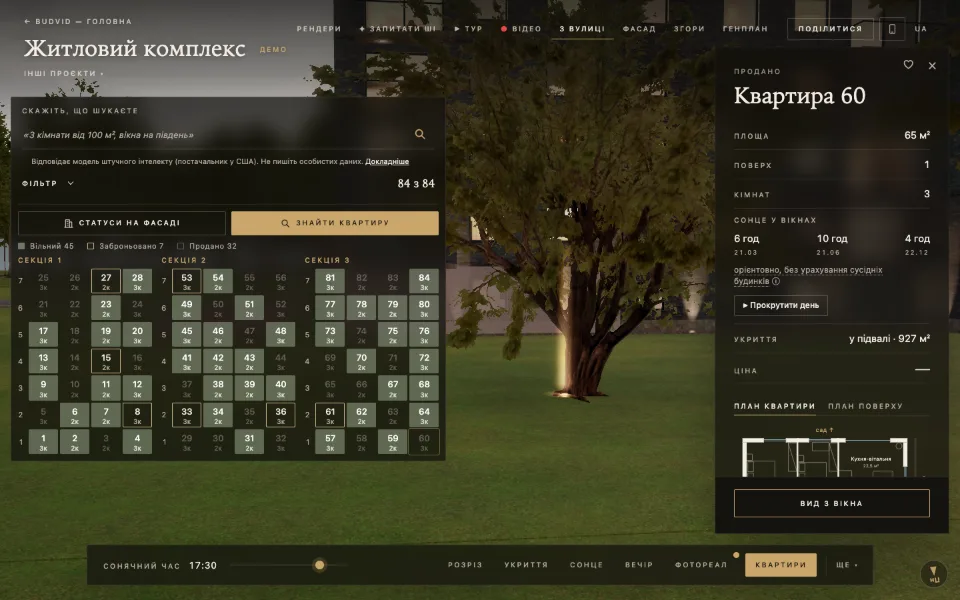This screenshot has height=600, width=960.
Task: Toggle the СОНЦЕ sun mode
Action: tap(587, 565)
